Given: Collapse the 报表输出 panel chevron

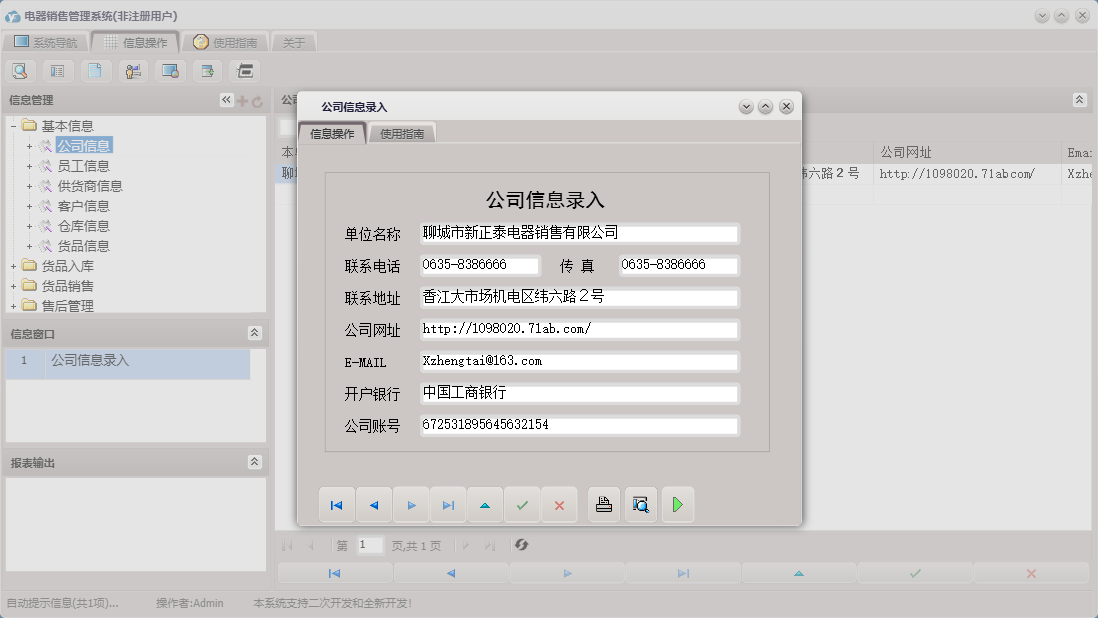Looking at the screenshot, I should pyautogui.click(x=256, y=462).
